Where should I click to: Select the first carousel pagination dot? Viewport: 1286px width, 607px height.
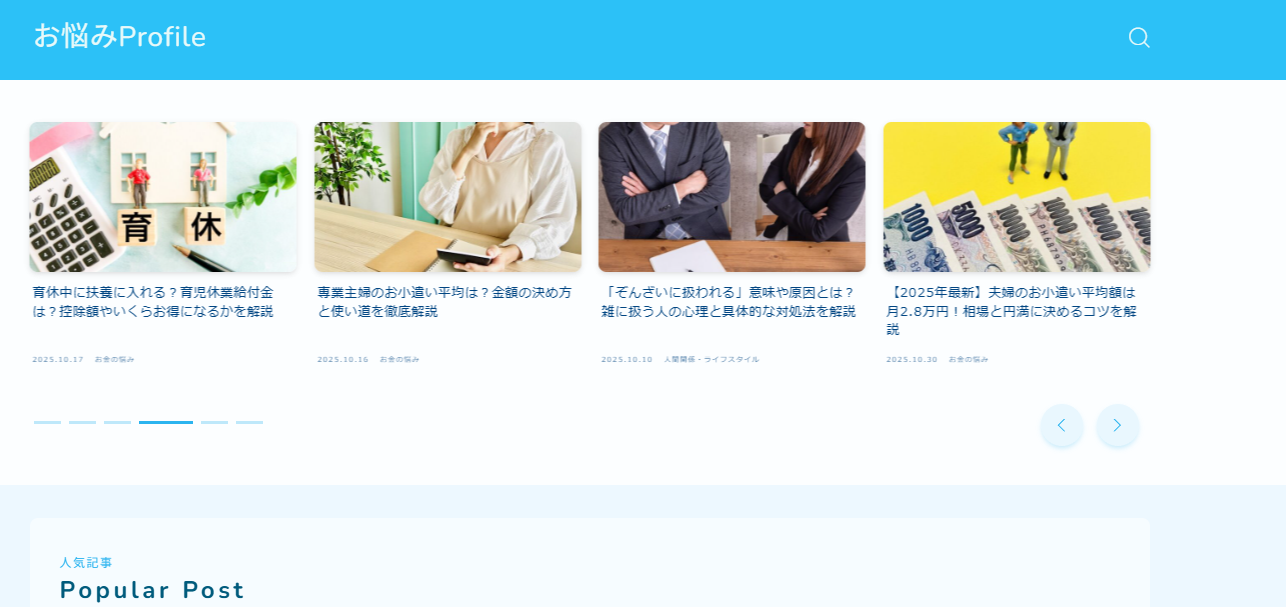pyautogui.click(x=46, y=421)
